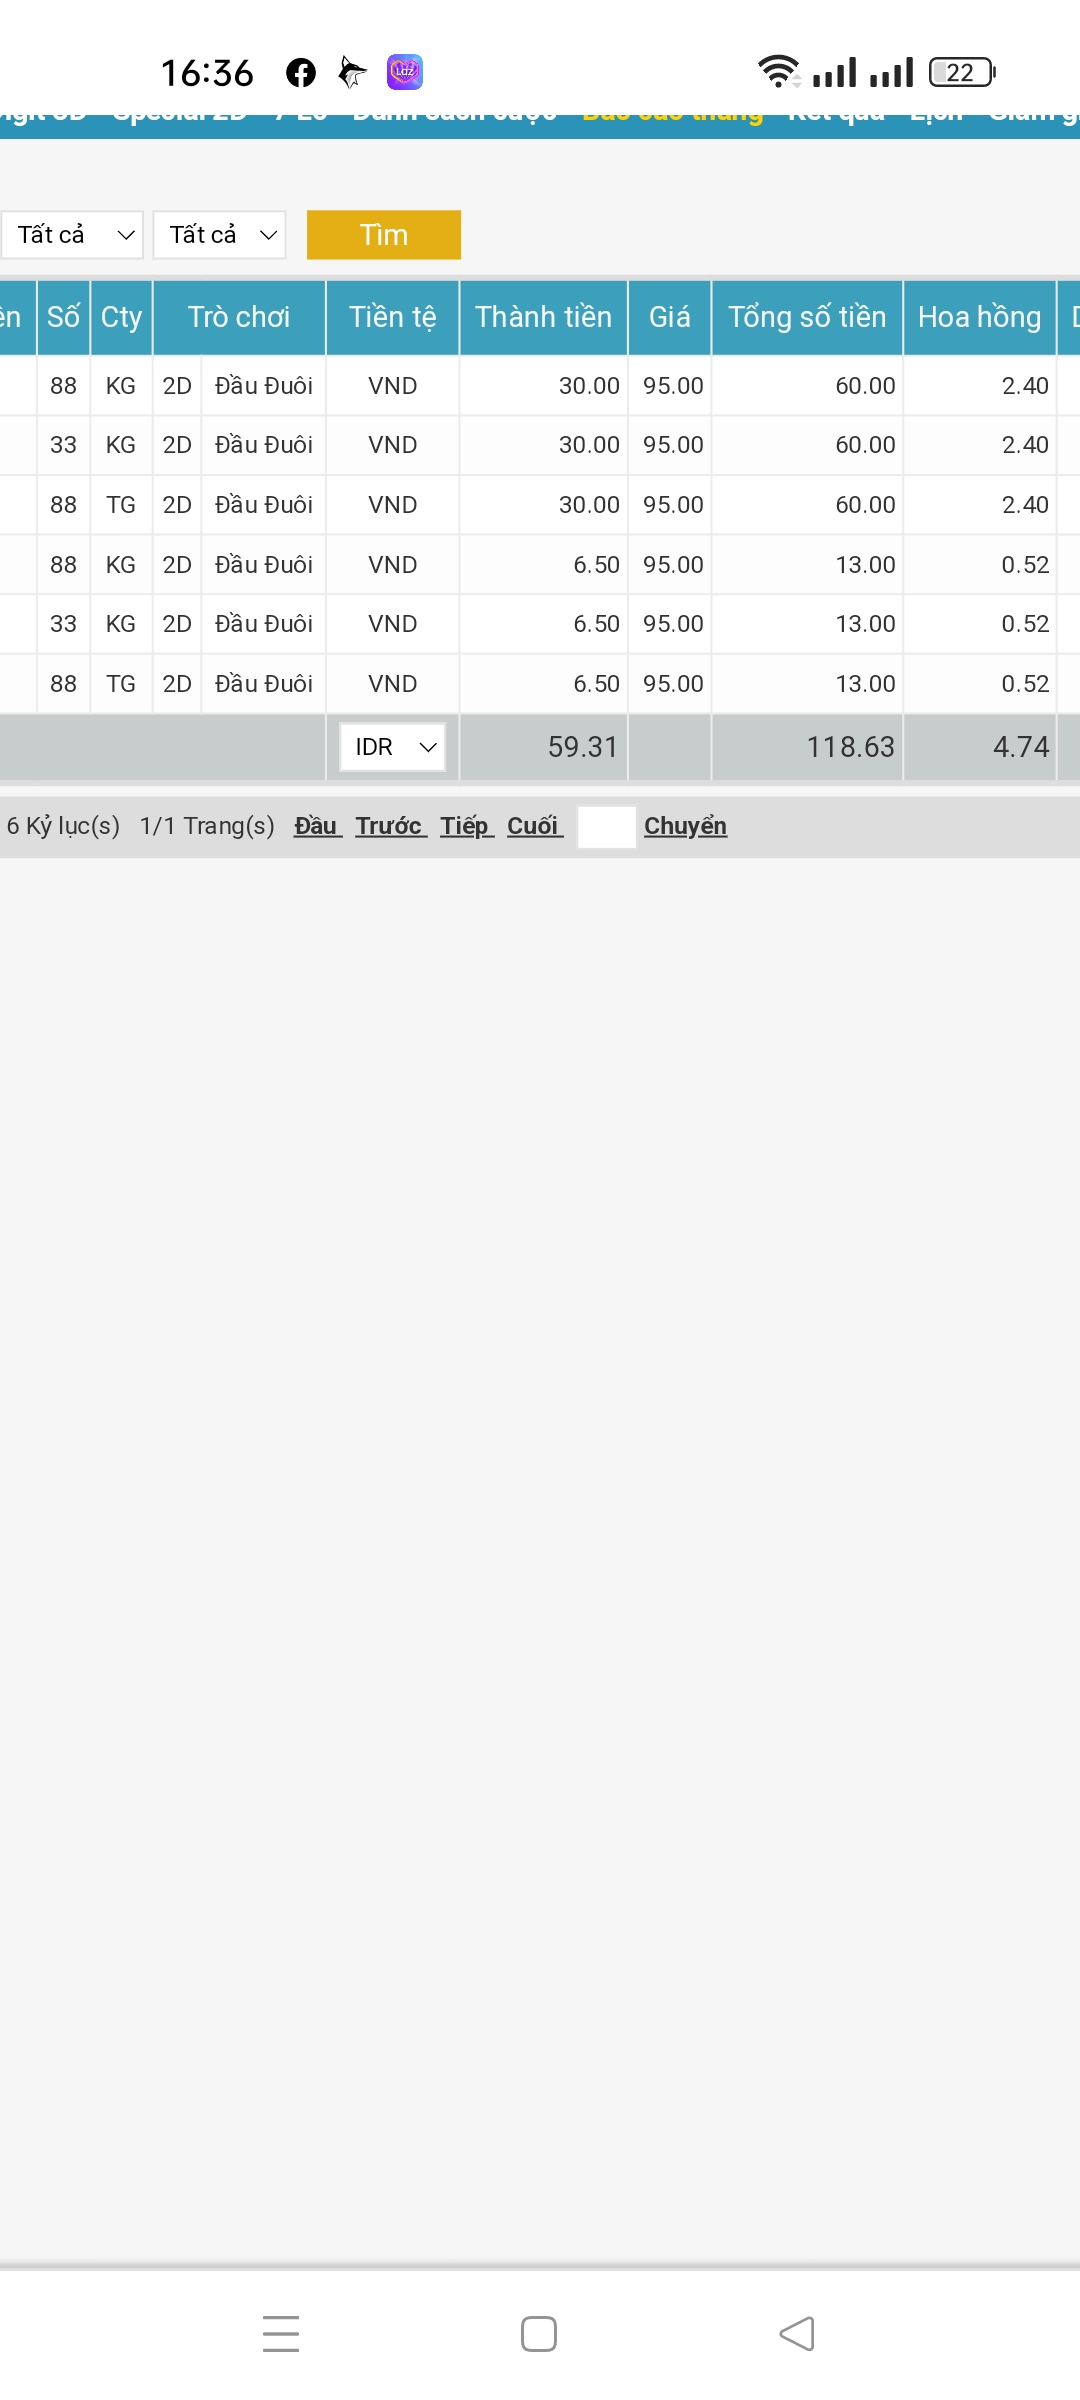Click the yellow "Tìm" search button

[384, 235]
